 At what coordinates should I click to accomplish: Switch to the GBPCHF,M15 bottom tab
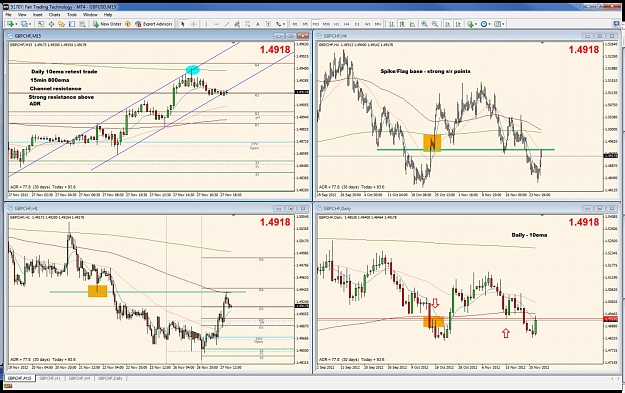[x=19, y=378]
